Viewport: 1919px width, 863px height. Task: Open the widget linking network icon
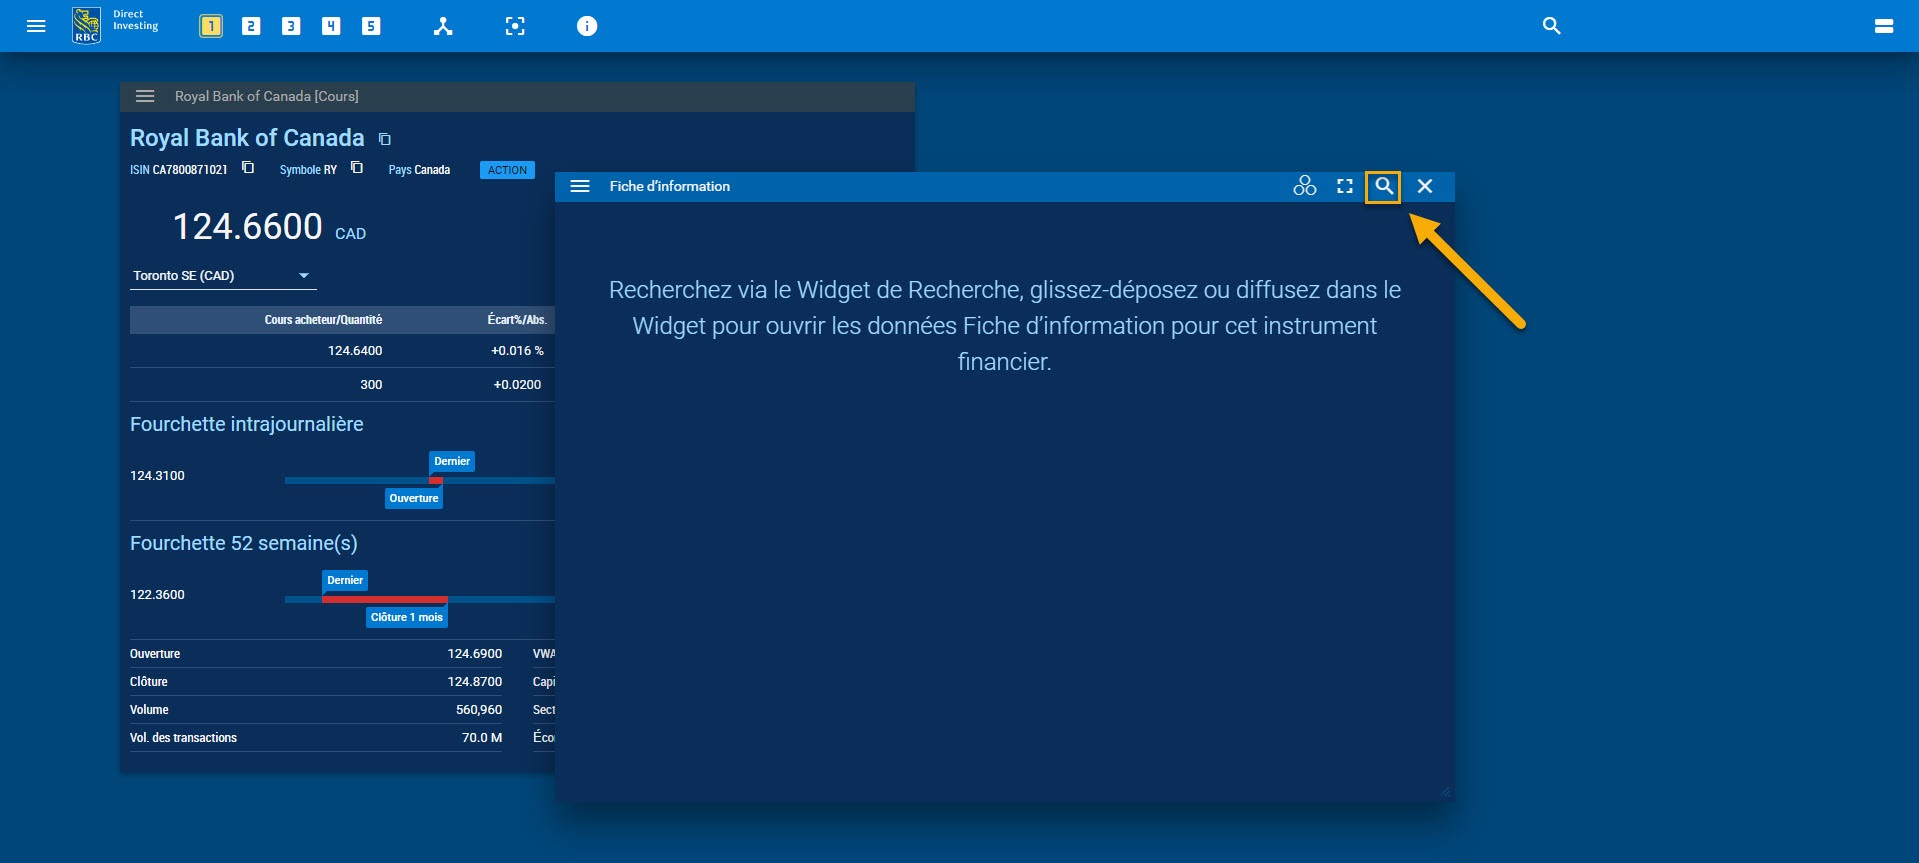pyautogui.click(x=443, y=26)
